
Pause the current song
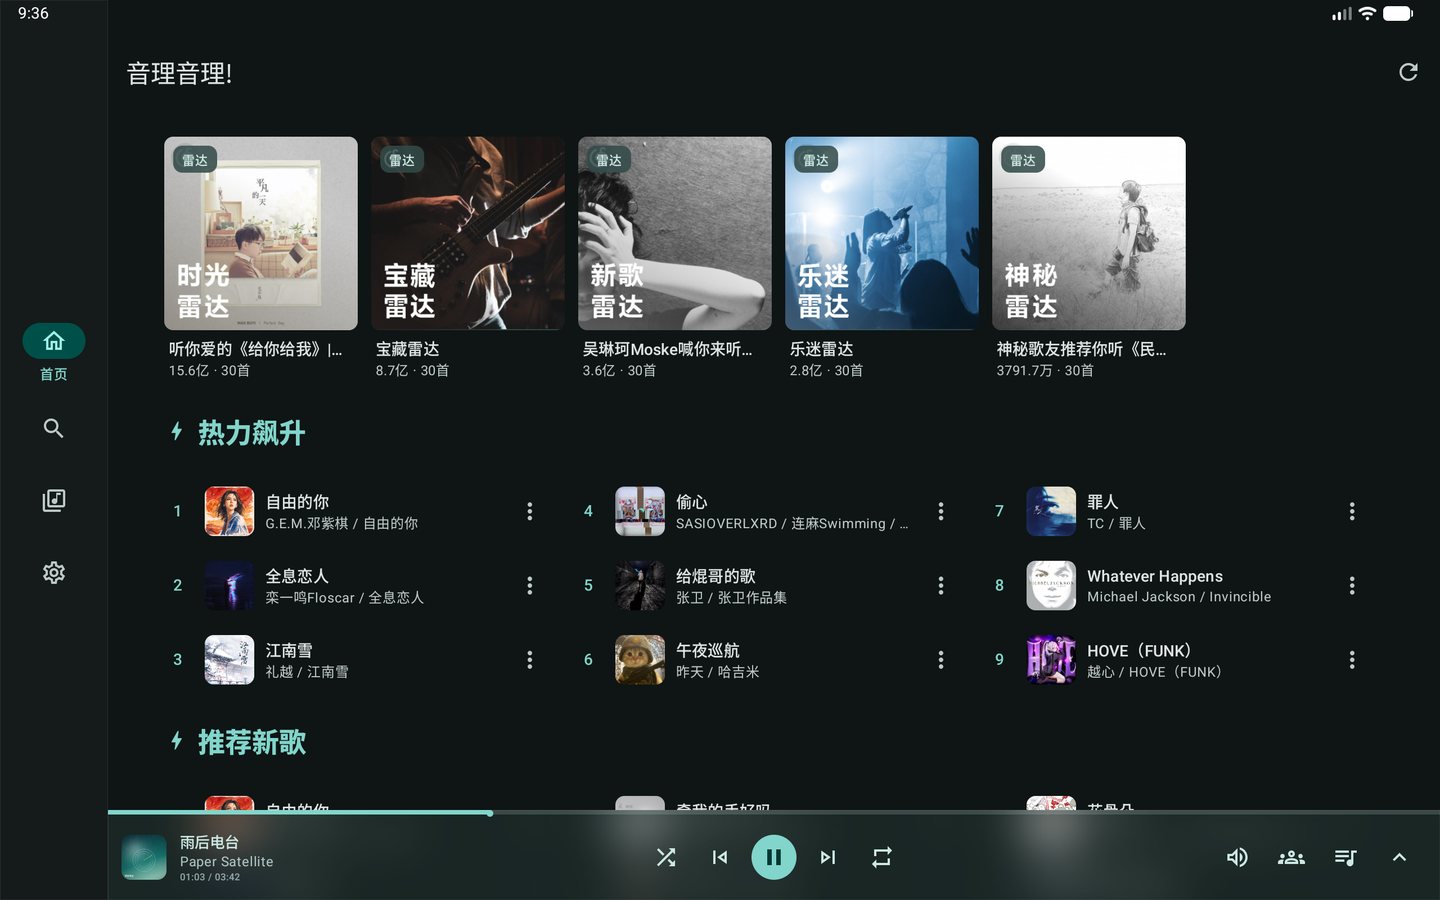[x=774, y=857]
